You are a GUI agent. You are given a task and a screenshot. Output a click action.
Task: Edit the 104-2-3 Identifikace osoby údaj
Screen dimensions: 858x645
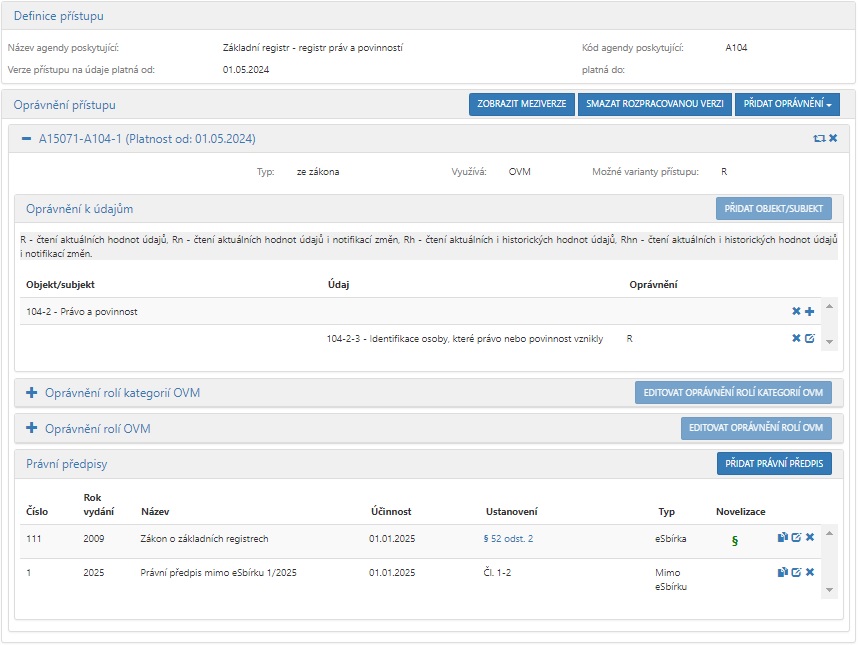(810, 339)
